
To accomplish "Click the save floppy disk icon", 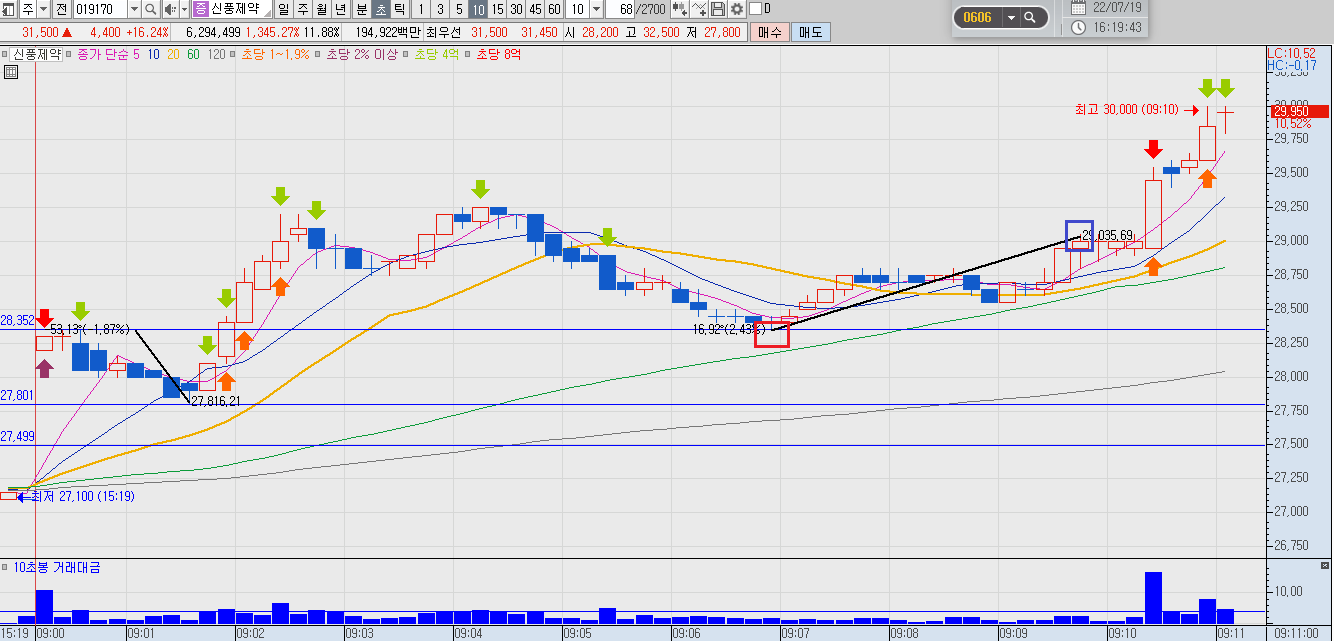I will click(x=718, y=9).
